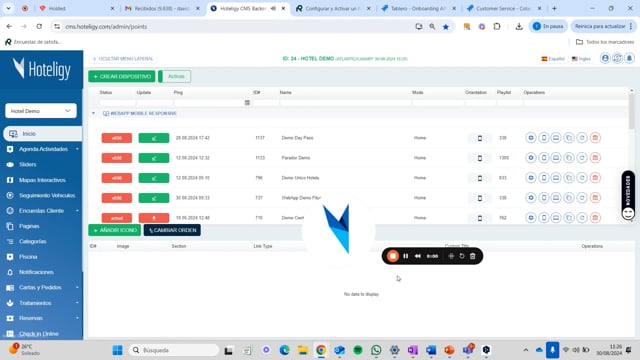Open mobile preview icon for Demo Day Pass
The image size is (640, 360).
[544, 138]
